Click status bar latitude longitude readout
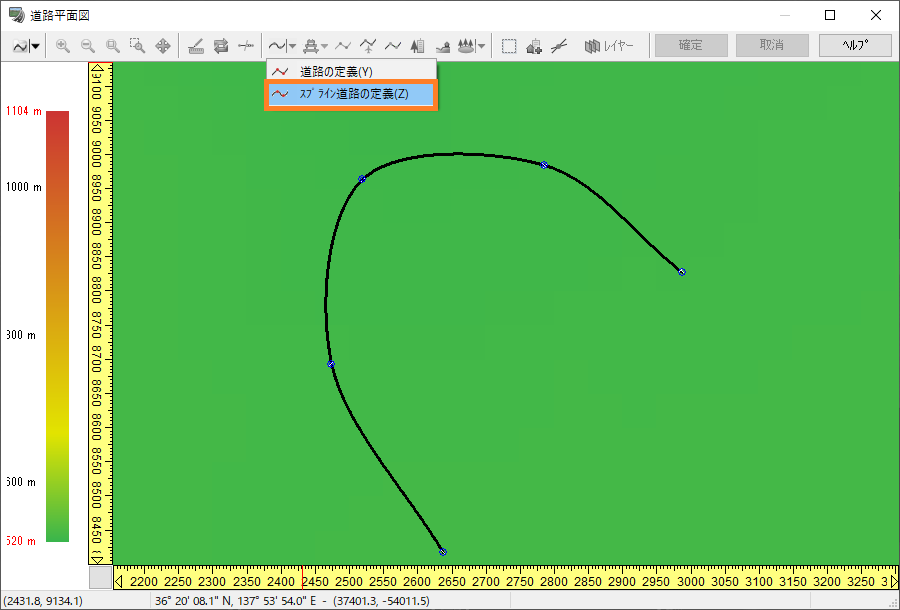The width and height of the screenshot is (900, 610). pos(292,601)
